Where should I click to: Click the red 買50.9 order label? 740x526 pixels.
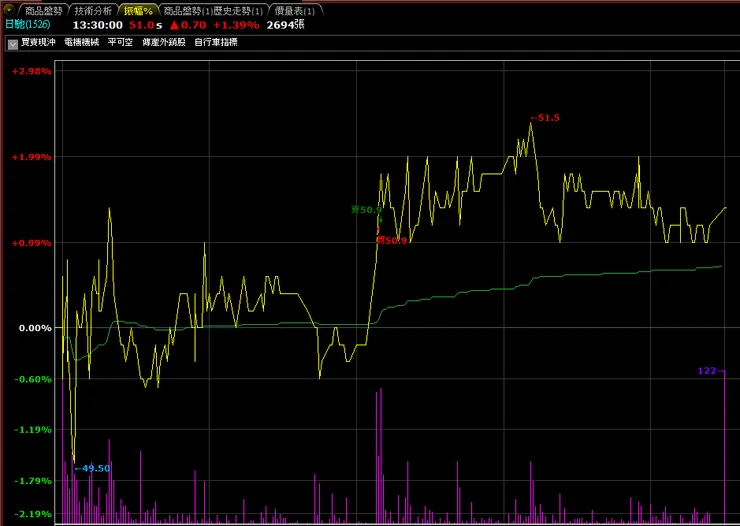pyautogui.click(x=391, y=241)
